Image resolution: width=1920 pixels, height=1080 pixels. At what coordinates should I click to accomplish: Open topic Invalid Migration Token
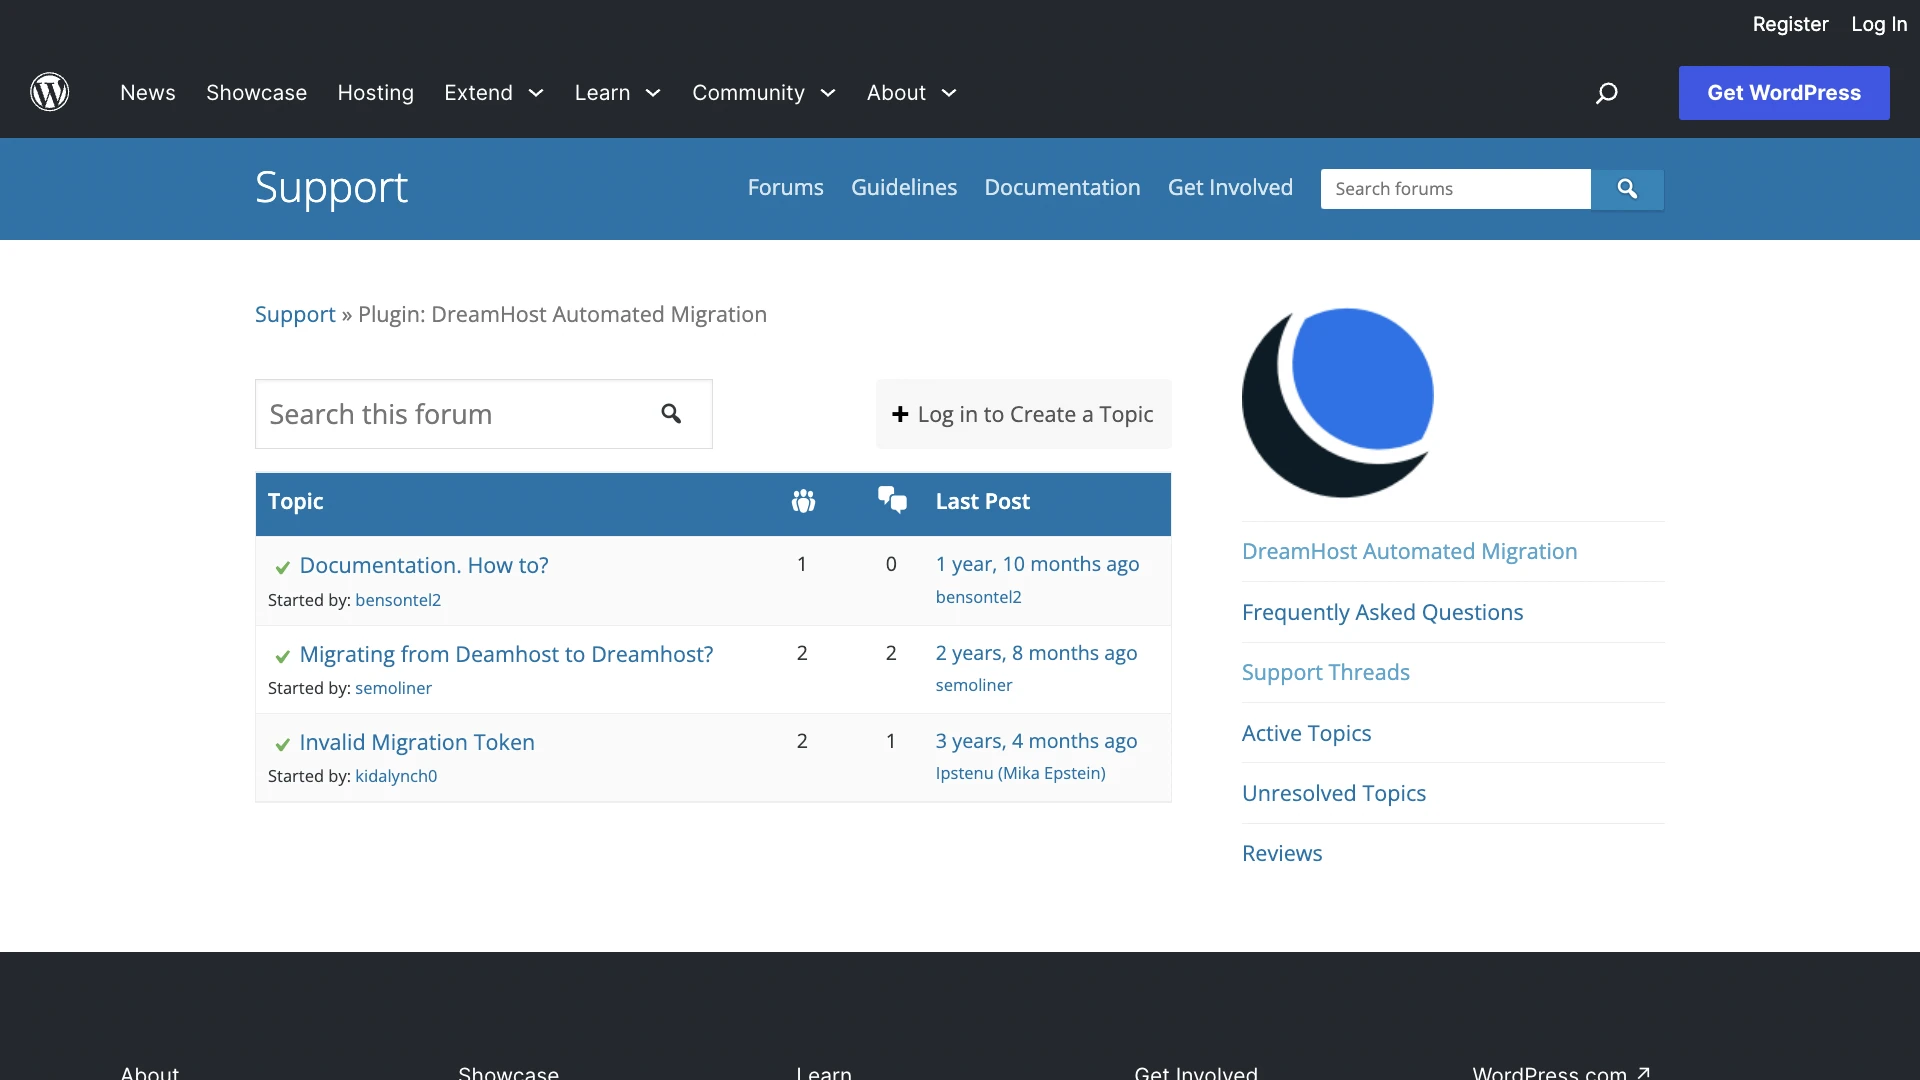point(417,742)
